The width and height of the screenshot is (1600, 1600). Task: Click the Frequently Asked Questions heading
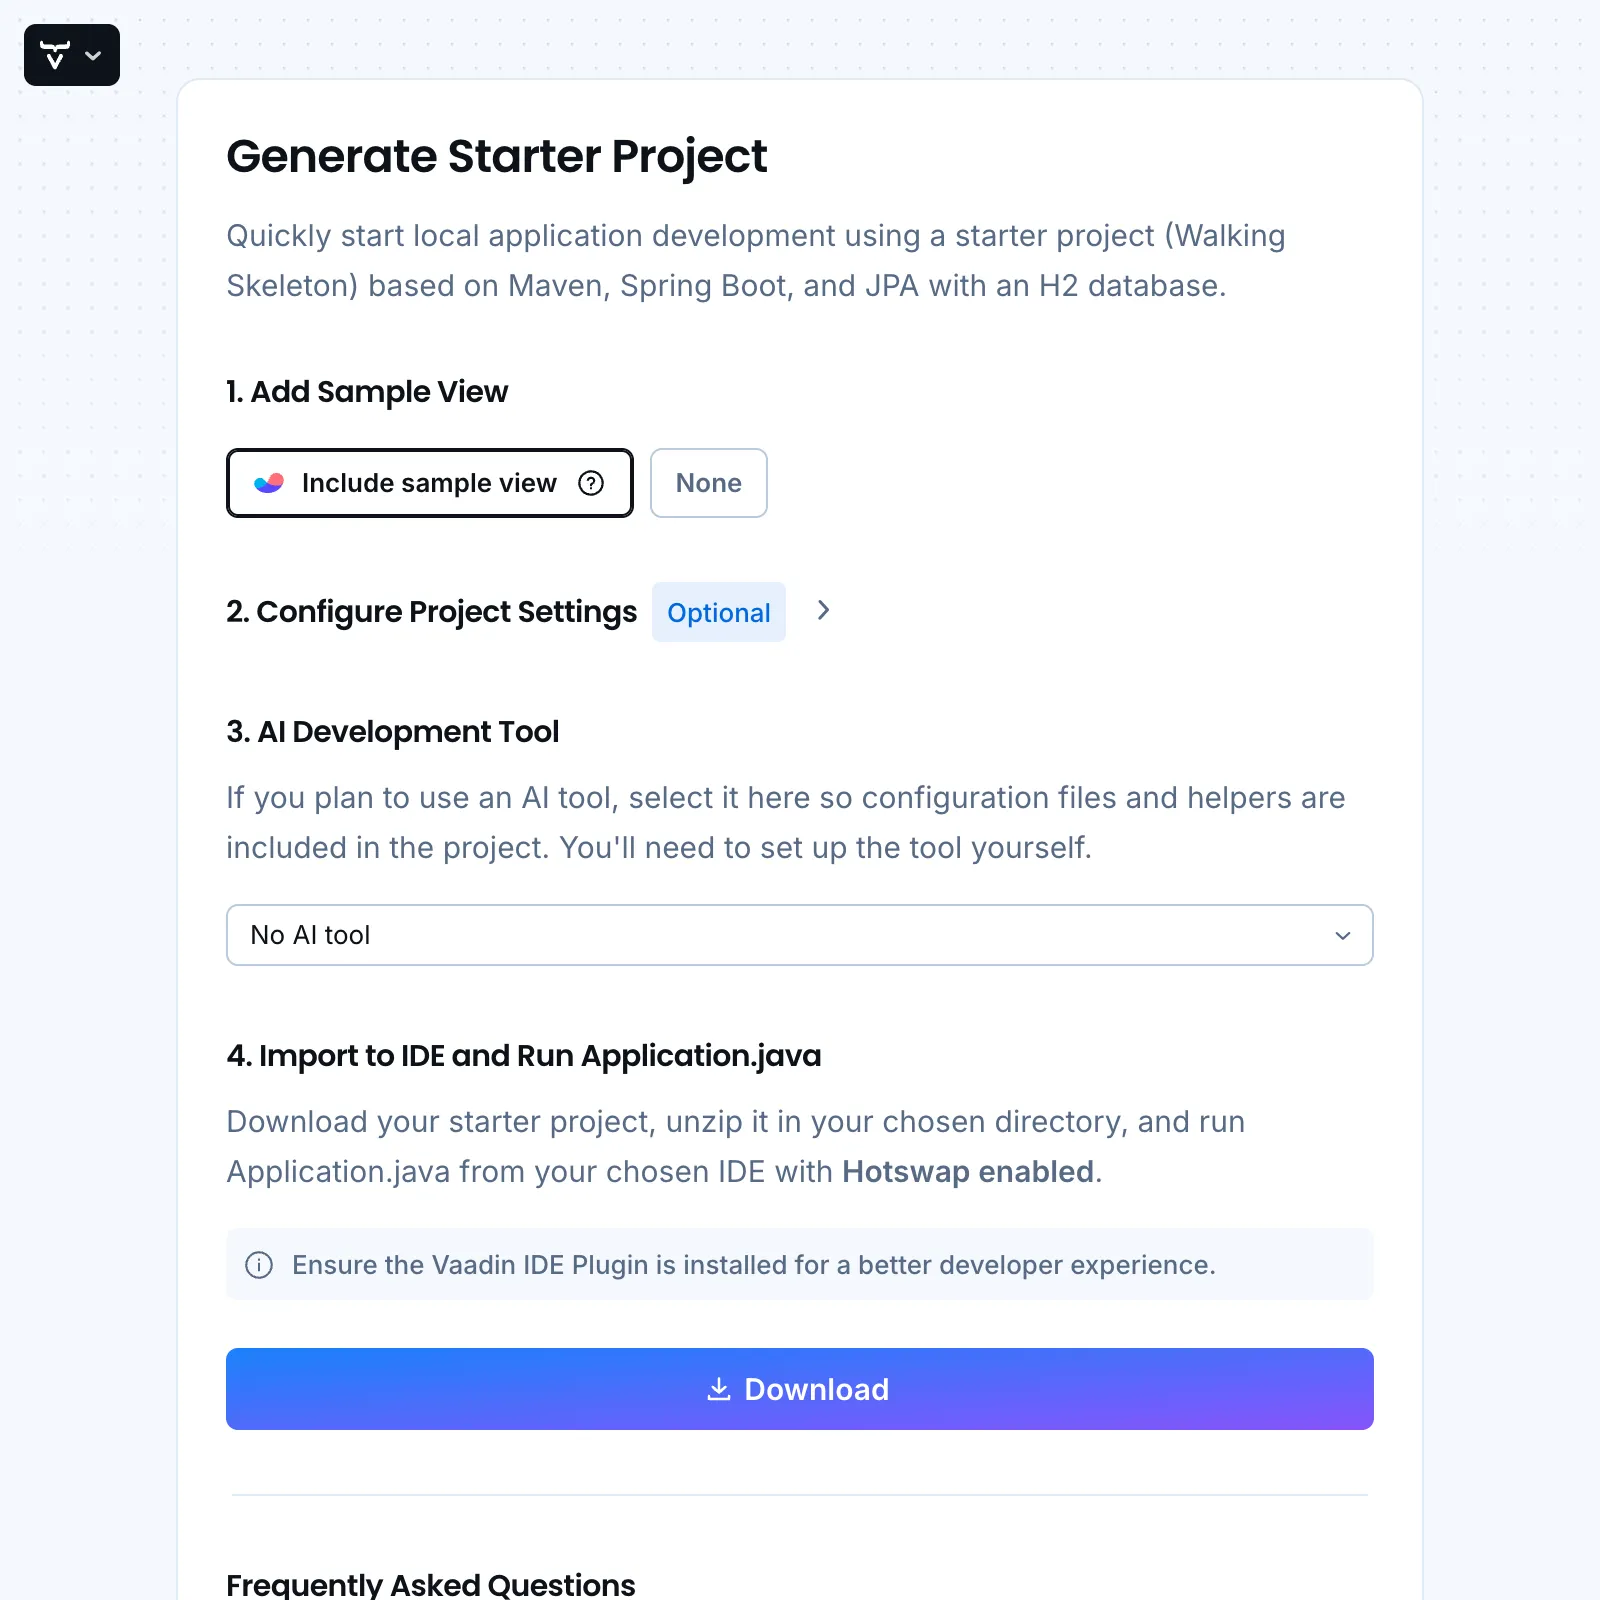(430, 1584)
